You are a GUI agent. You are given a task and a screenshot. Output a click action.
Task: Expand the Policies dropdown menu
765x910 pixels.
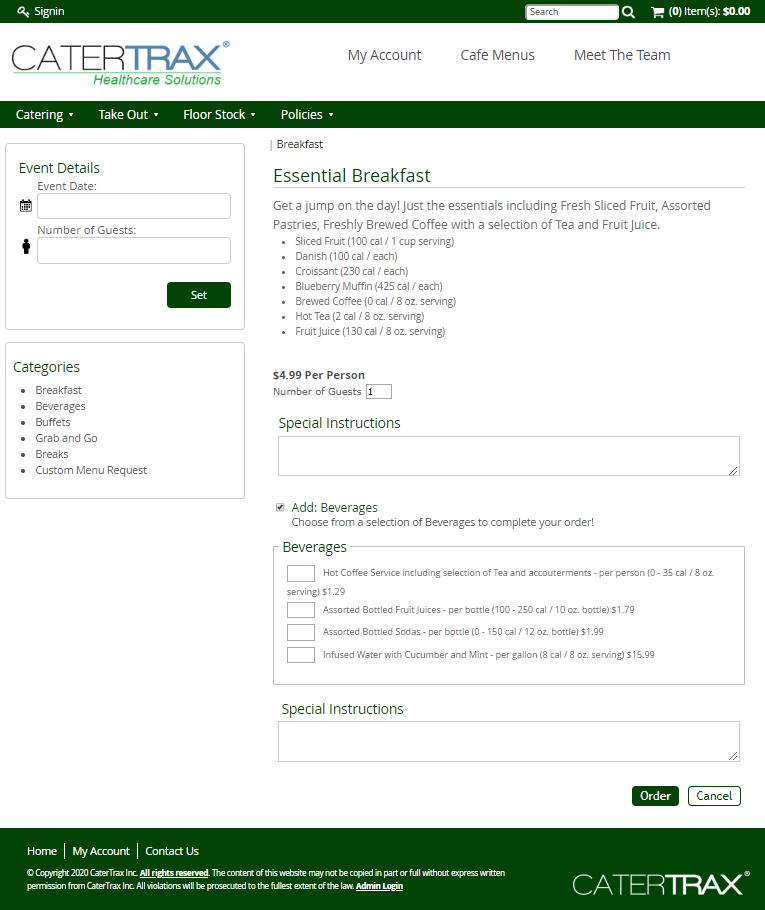(x=307, y=114)
